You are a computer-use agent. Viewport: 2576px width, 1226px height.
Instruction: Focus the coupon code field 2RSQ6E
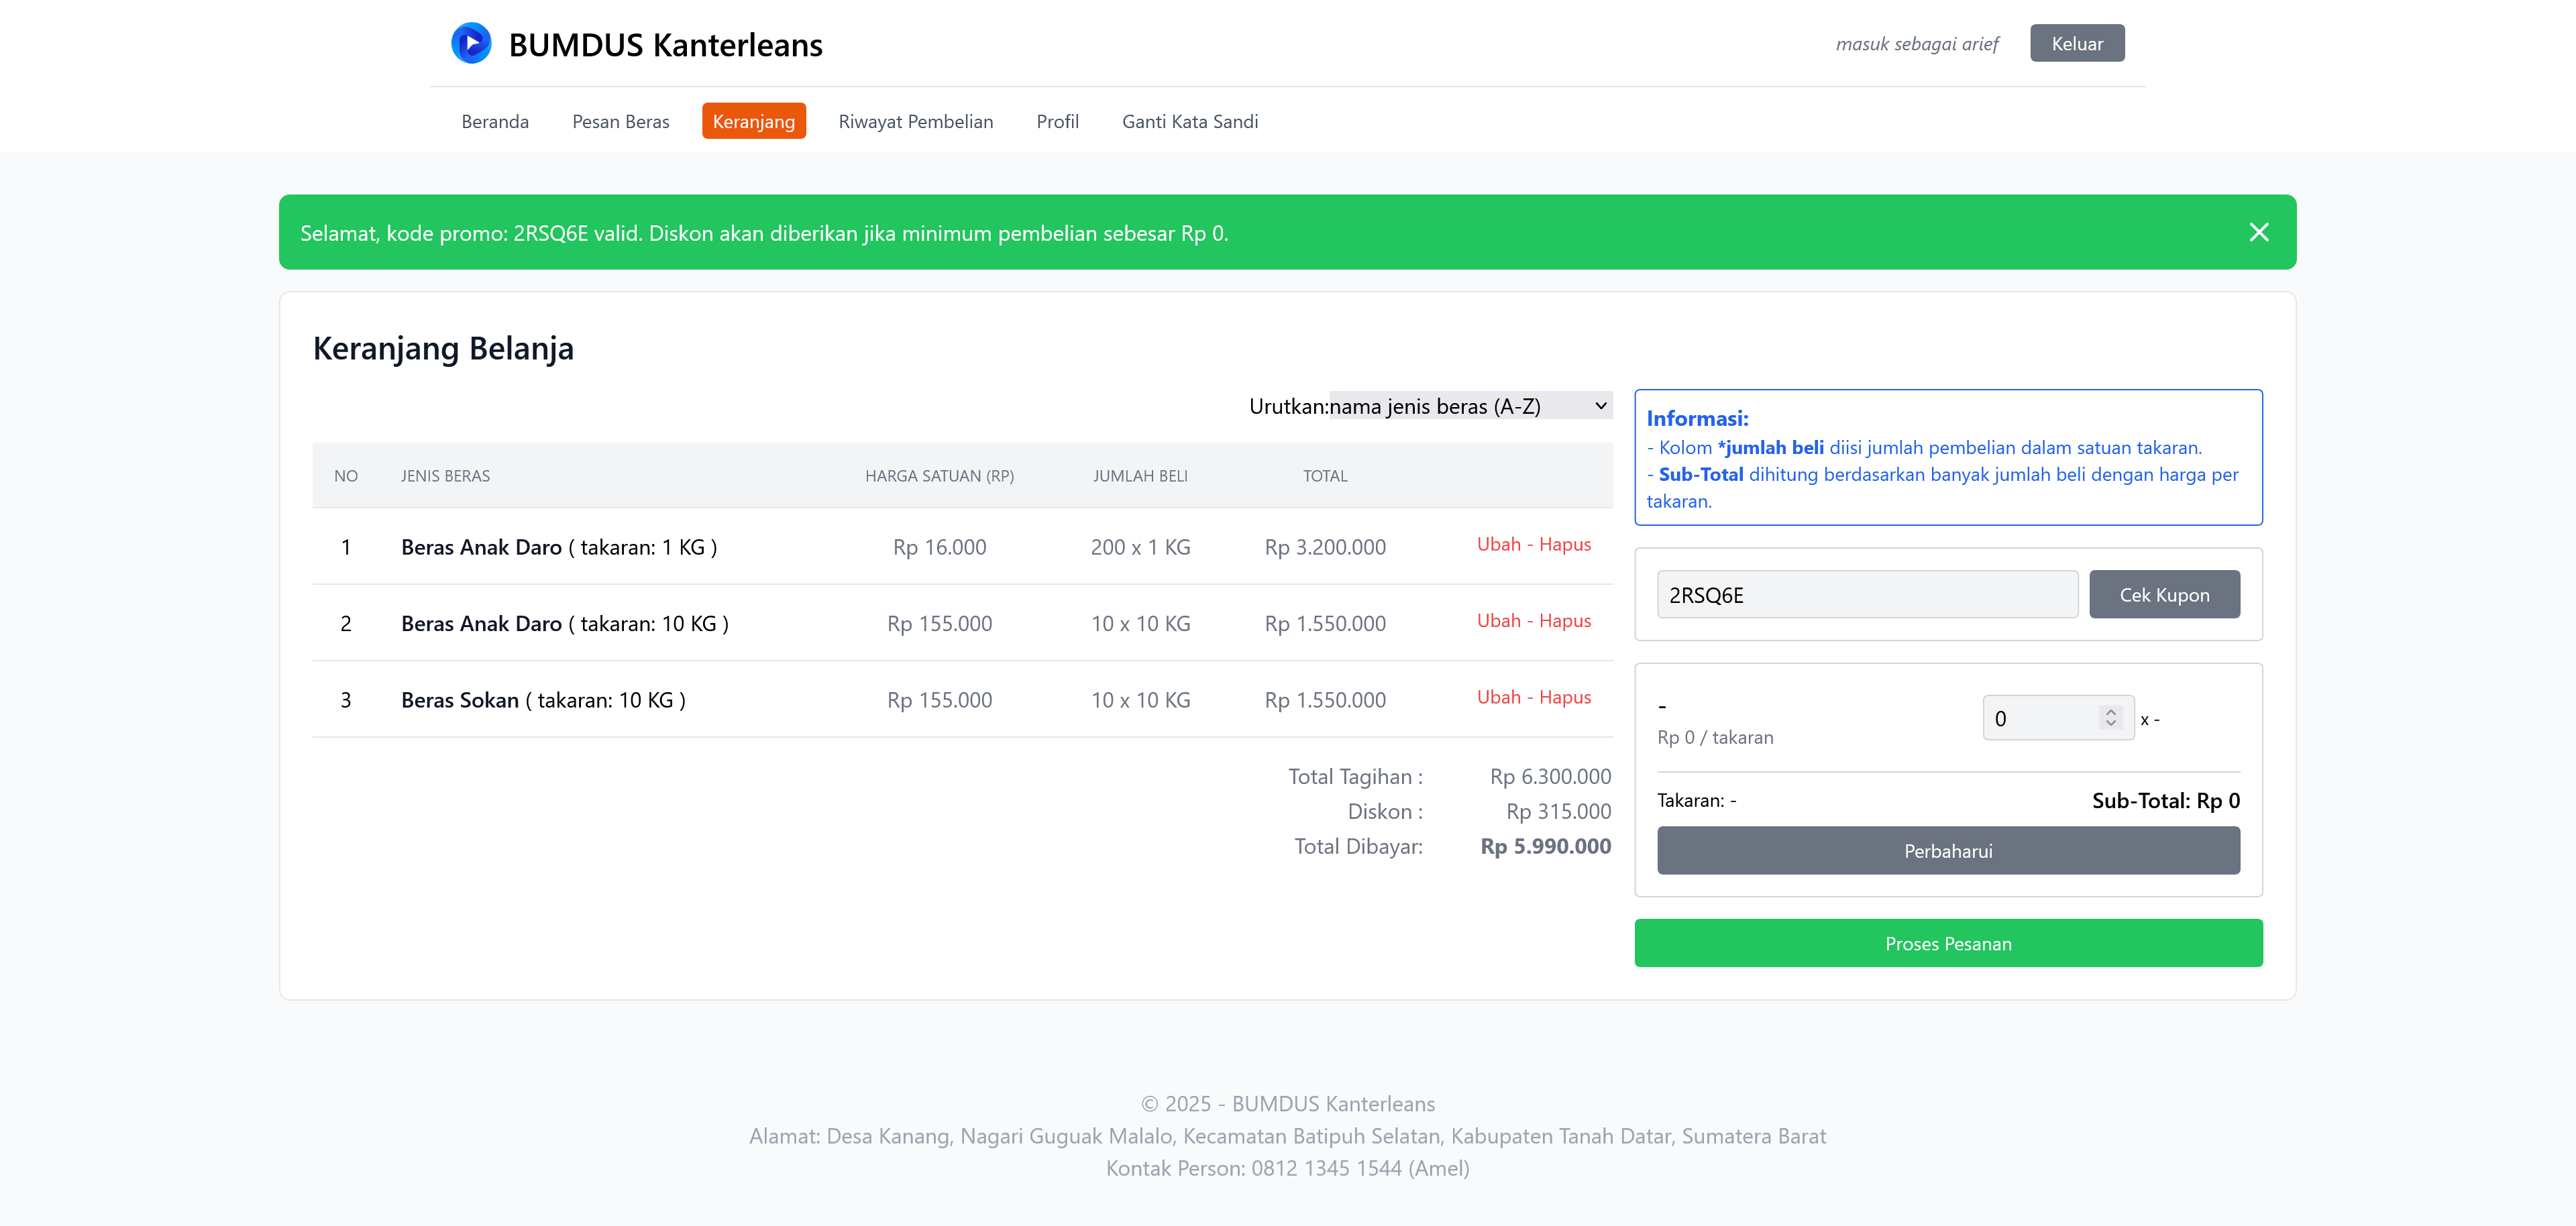[1867, 594]
